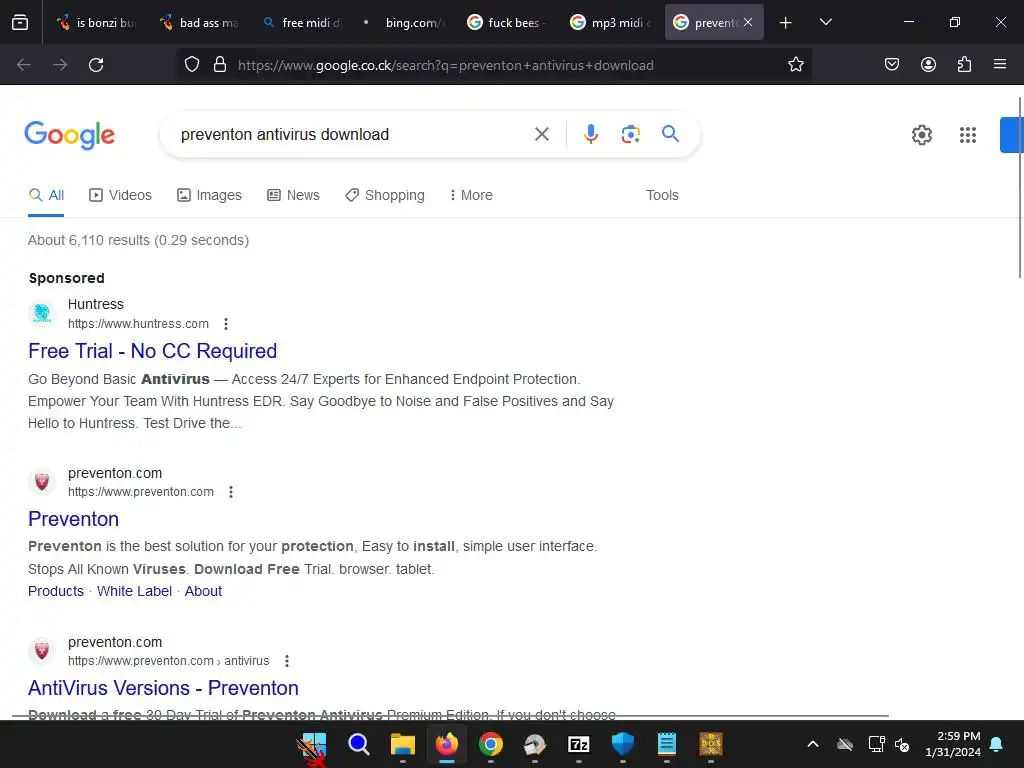Click the huntress.com URL text
Image resolution: width=1024 pixels, height=768 pixels.
[x=138, y=324]
